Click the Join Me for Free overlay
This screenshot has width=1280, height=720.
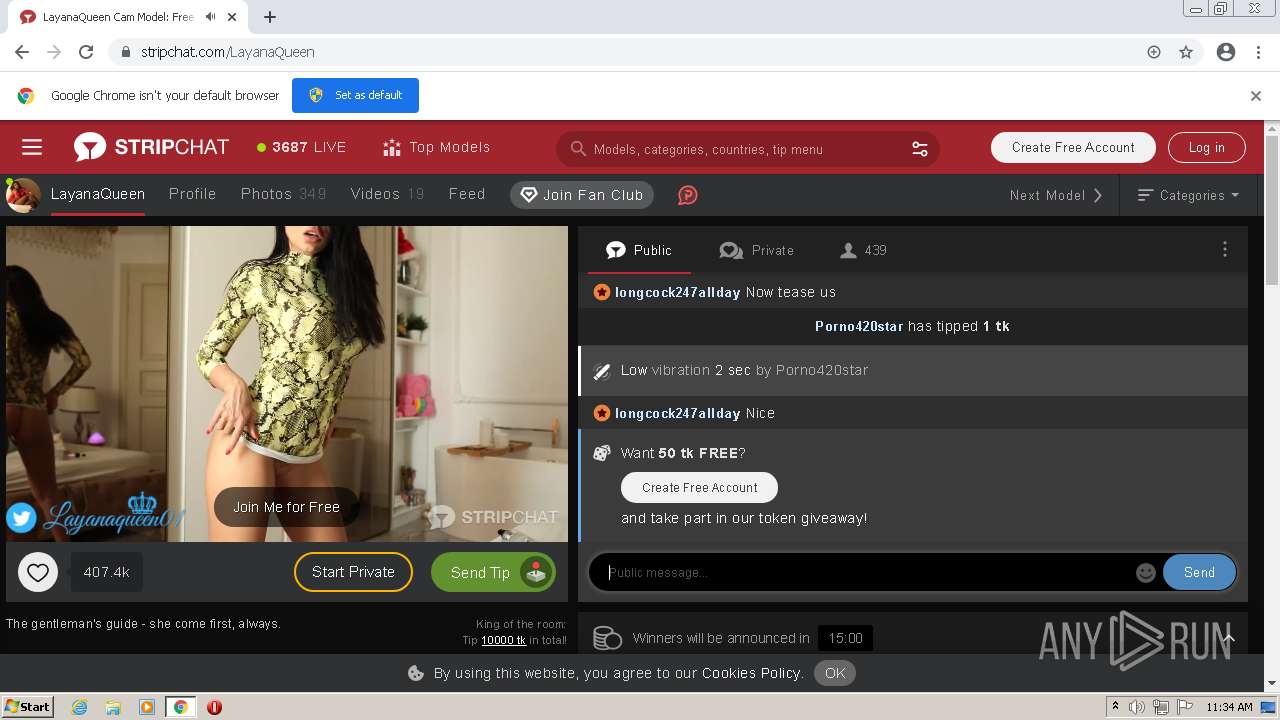pyautogui.click(x=286, y=507)
